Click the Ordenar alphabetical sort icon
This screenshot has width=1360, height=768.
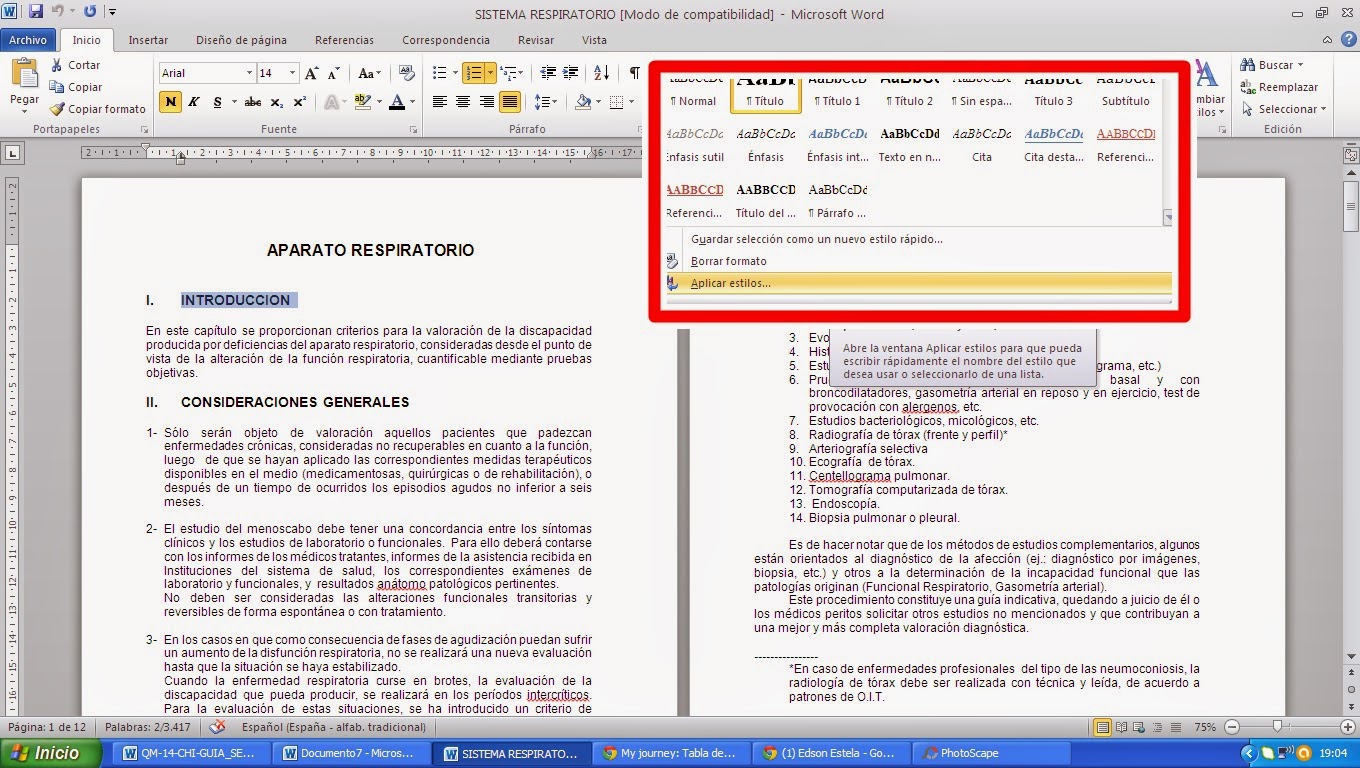(x=602, y=73)
